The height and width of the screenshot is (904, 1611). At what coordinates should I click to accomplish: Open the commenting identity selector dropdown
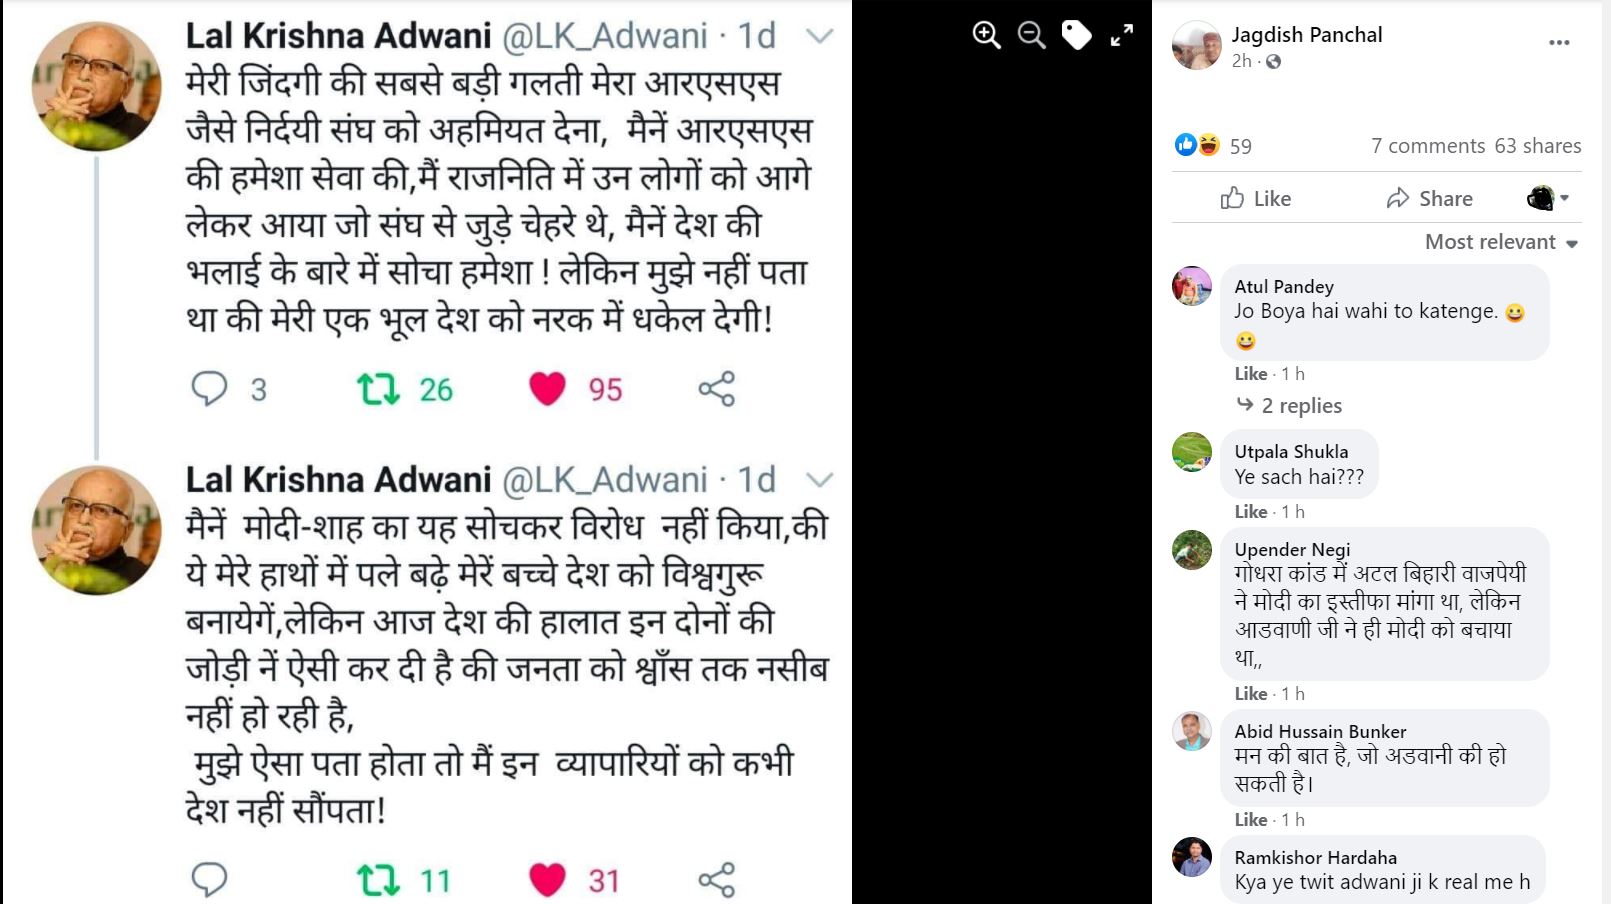coord(1547,198)
